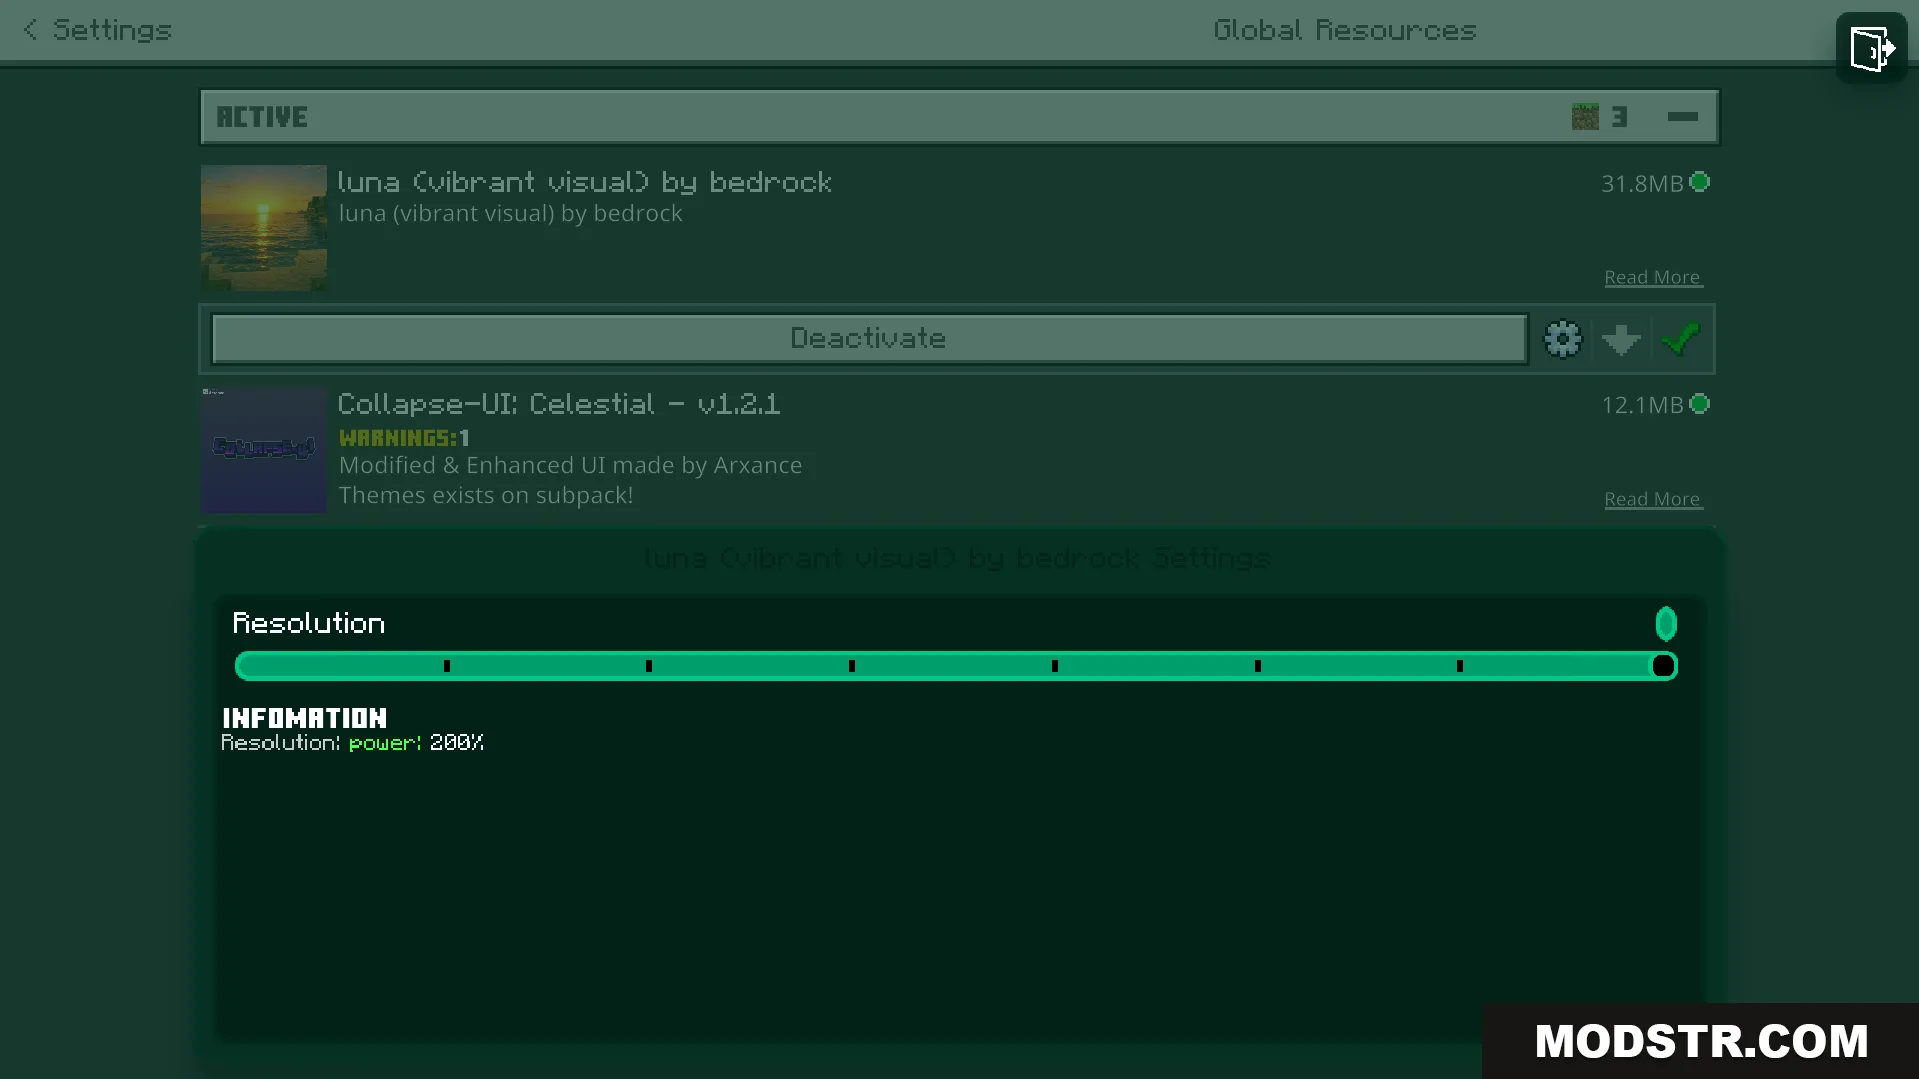Image resolution: width=1919 pixels, height=1079 pixels.
Task: Open Read More for Collapse-UI pack
Action: tap(1653, 499)
